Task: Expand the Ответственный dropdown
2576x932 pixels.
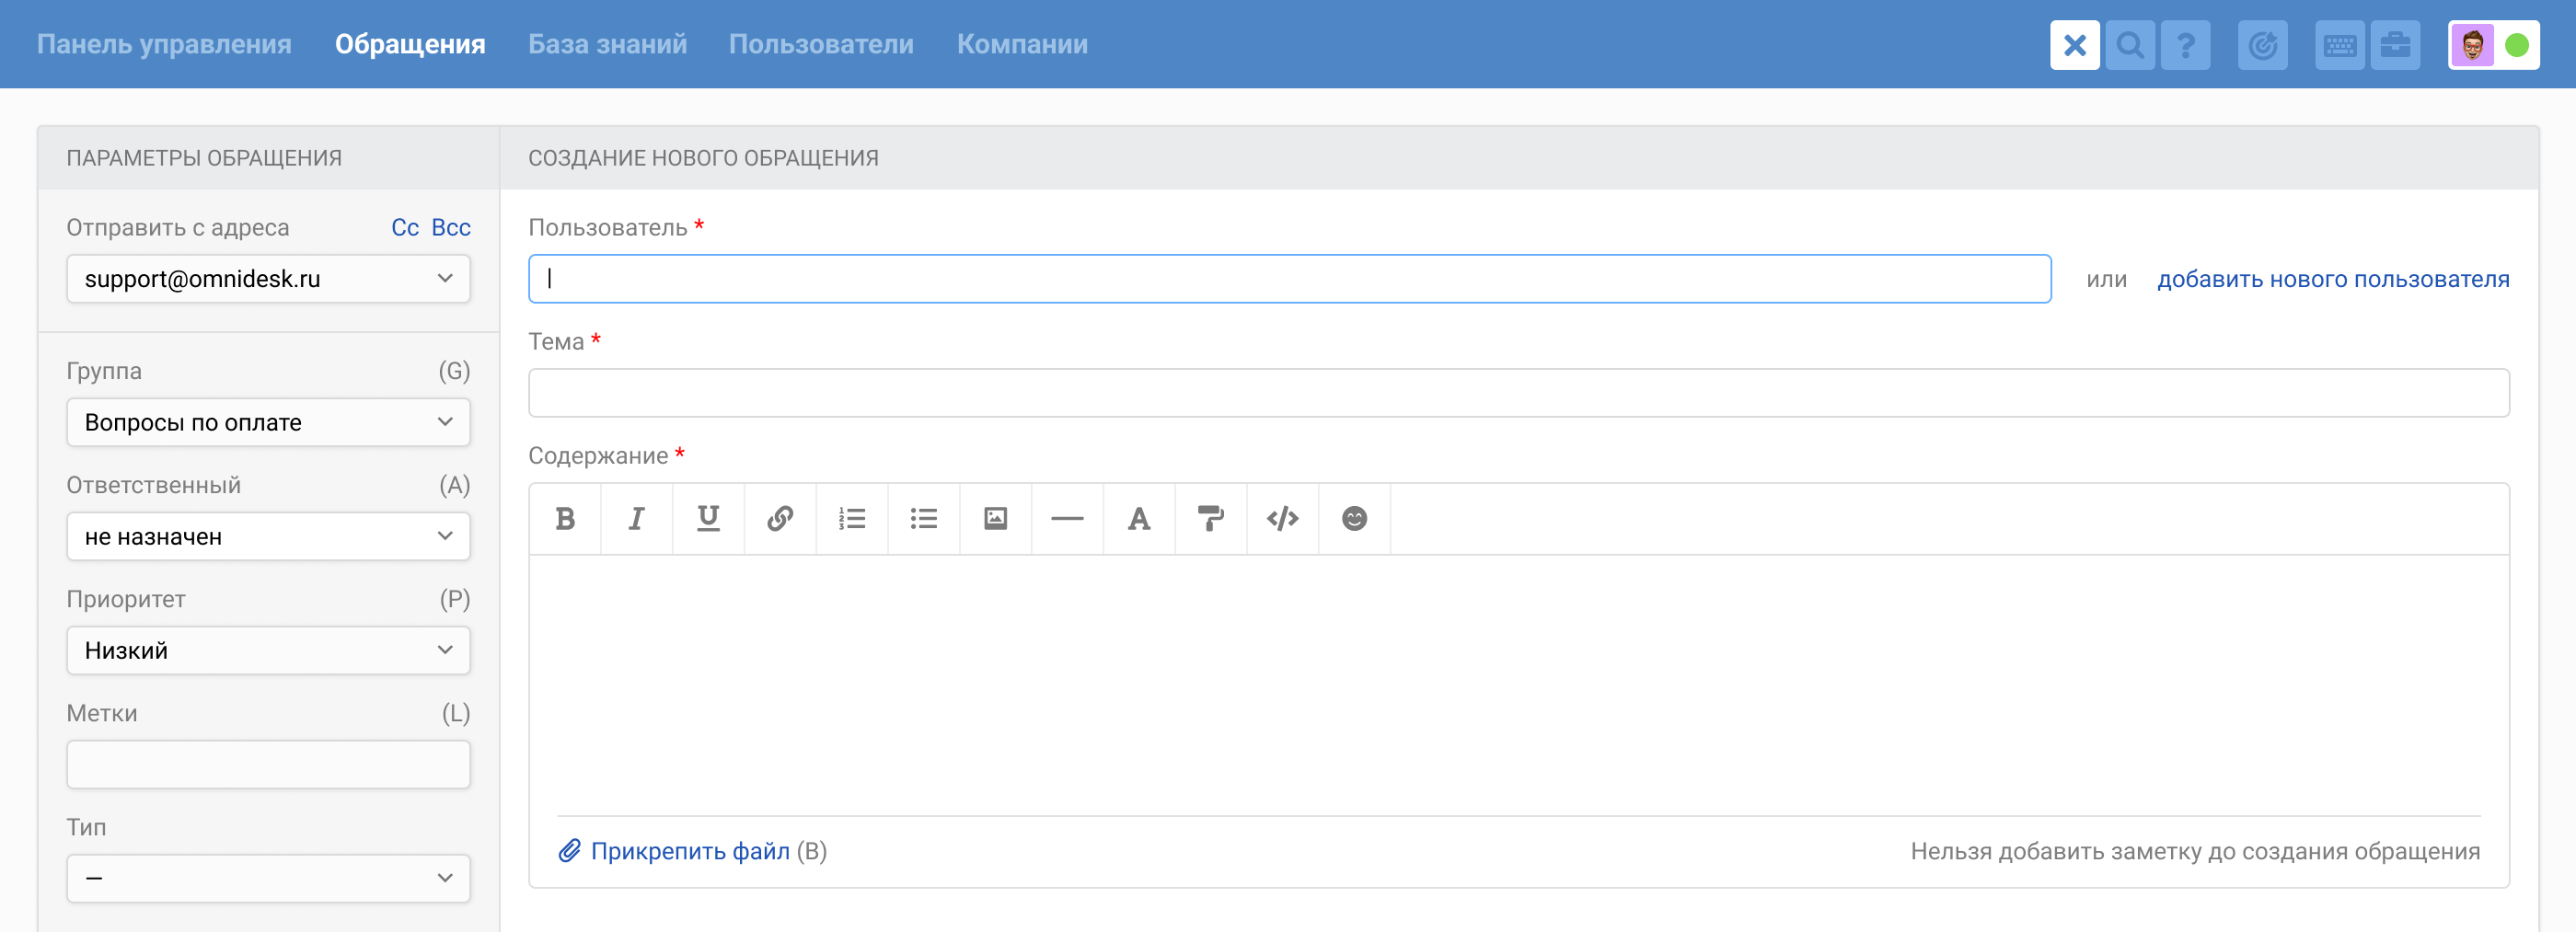Action: pyautogui.click(x=268, y=537)
